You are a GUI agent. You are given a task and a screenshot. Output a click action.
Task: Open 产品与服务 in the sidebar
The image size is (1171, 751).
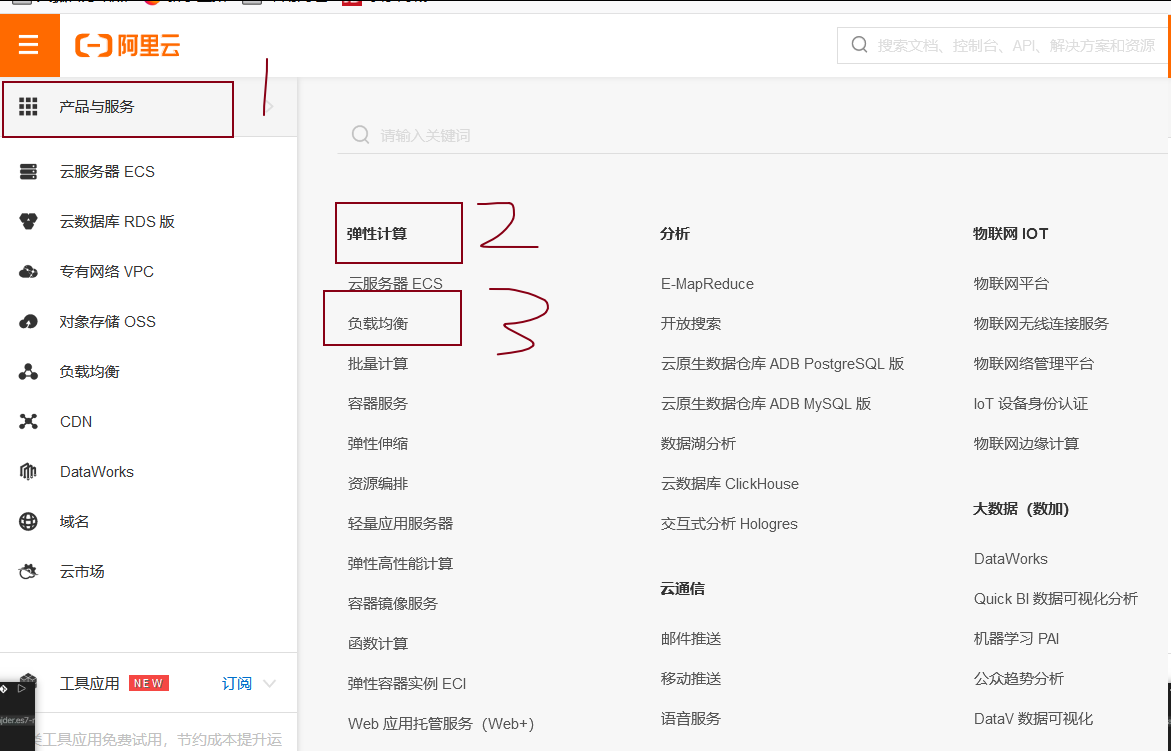[x=96, y=107]
